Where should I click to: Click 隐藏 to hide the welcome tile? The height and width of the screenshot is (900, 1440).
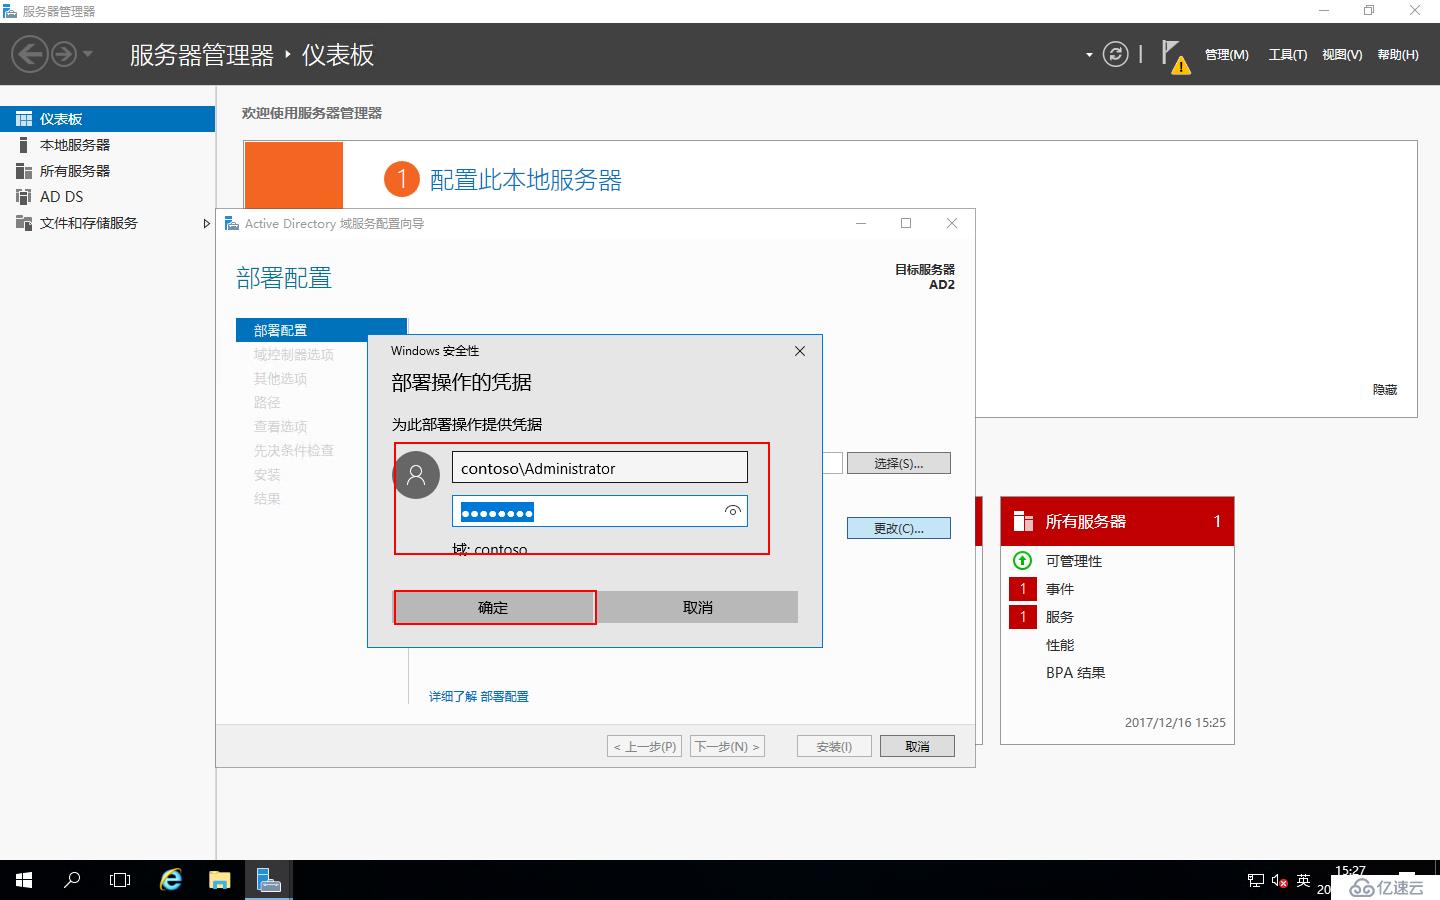tap(1385, 390)
